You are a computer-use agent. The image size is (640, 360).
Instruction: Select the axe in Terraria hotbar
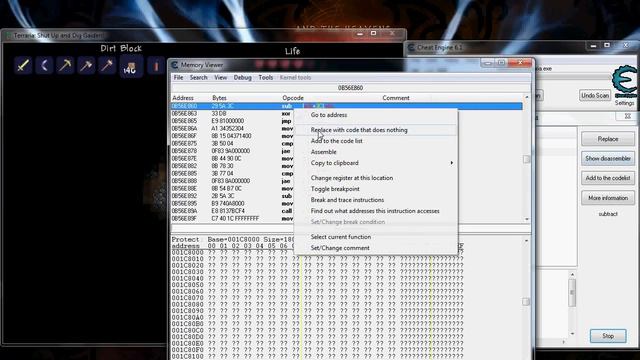click(86, 65)
